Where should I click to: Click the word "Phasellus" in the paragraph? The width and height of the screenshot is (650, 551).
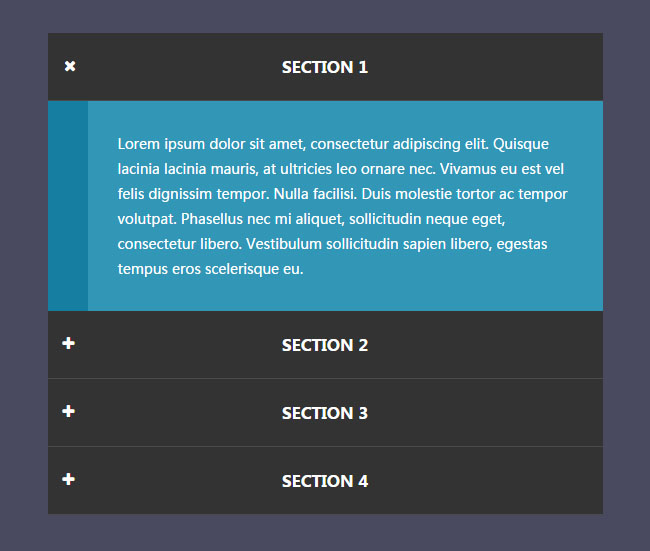215,219
